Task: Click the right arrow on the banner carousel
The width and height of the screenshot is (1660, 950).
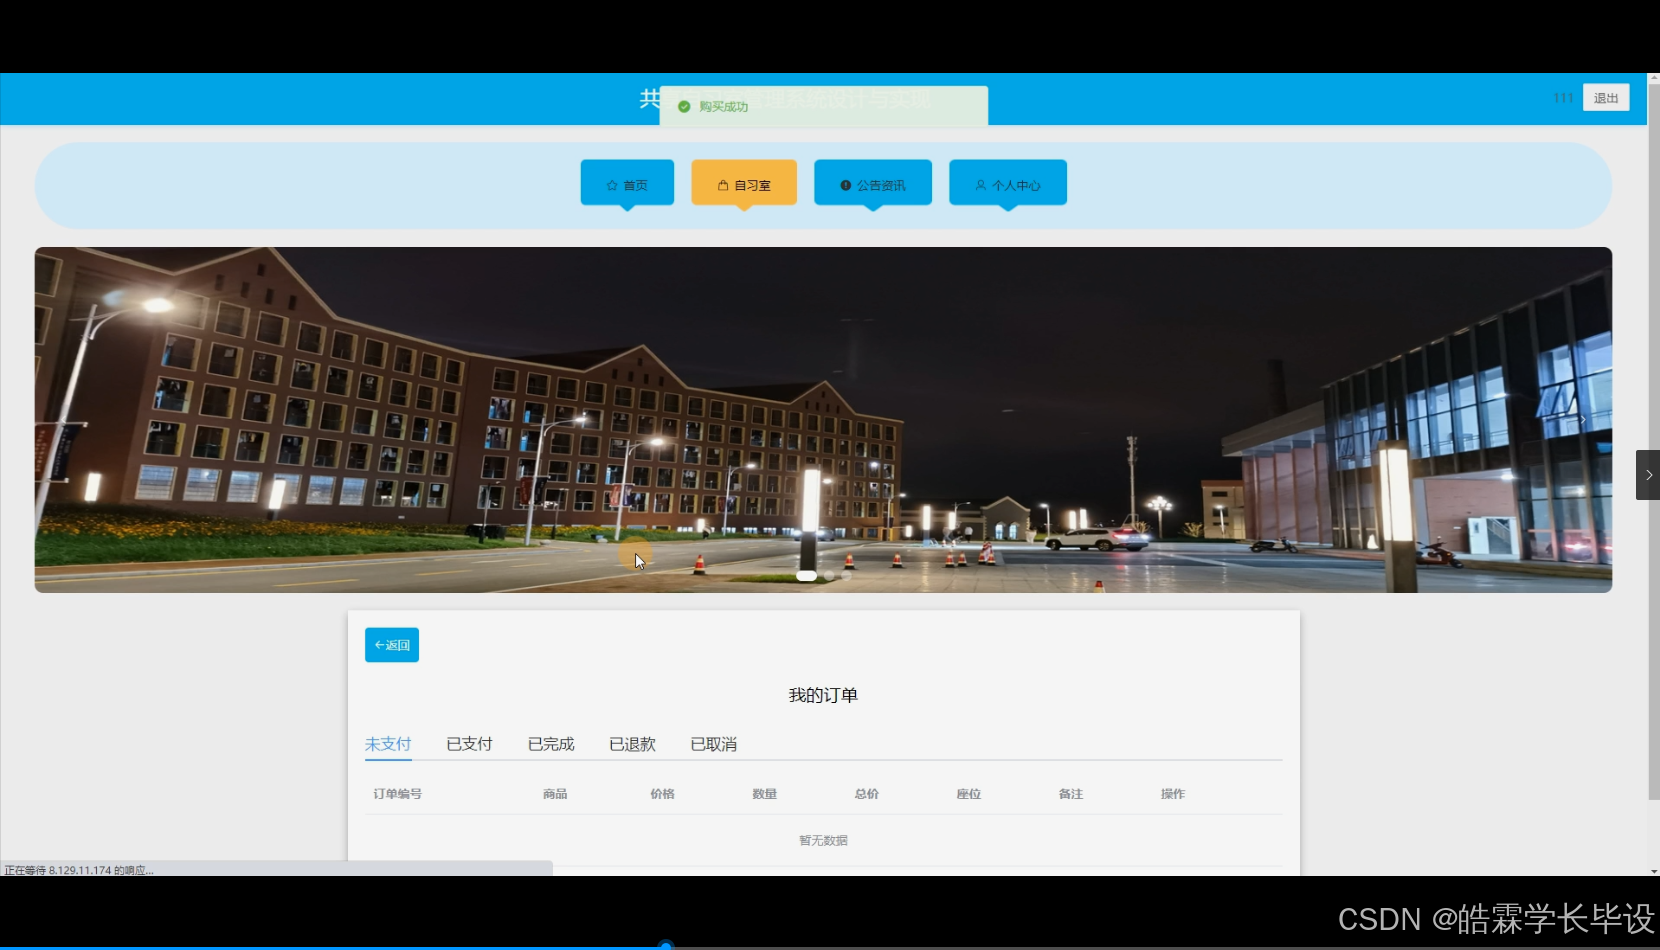Action: (1582, 419)
